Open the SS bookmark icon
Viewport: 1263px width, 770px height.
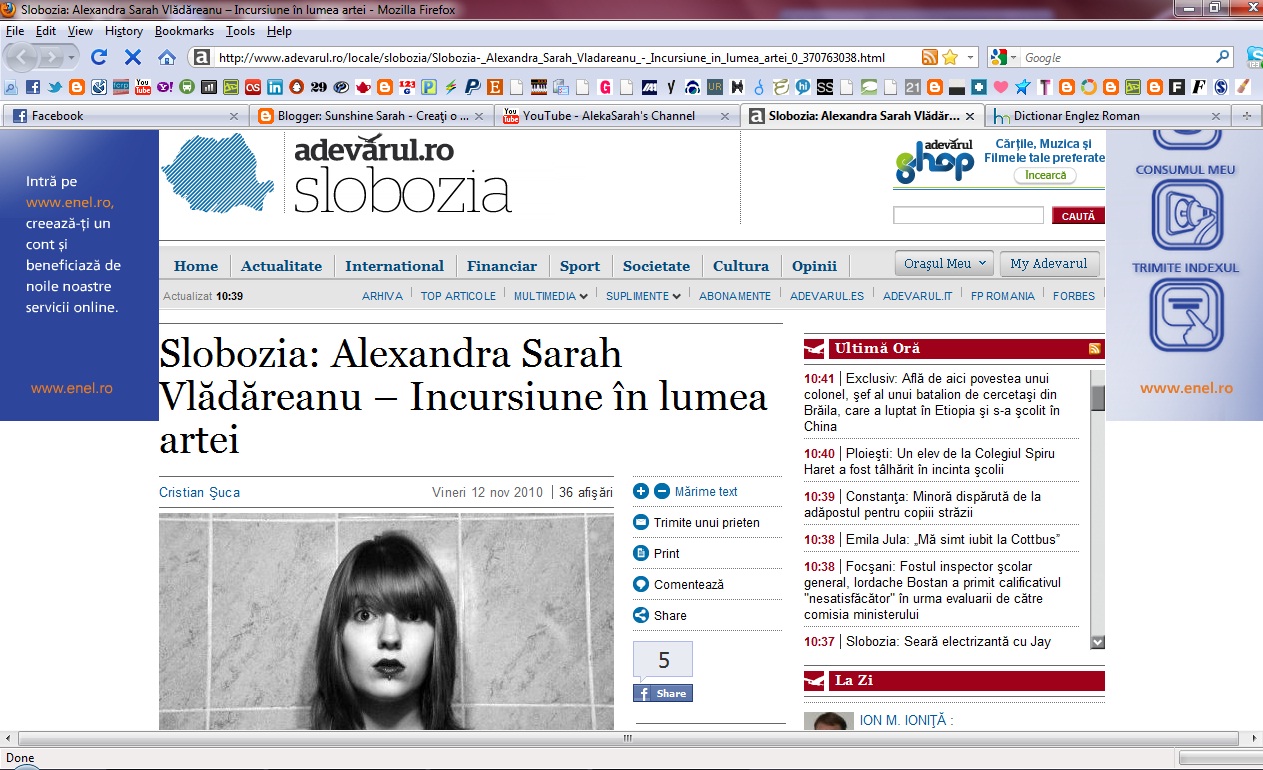click(x=825, y=87)
